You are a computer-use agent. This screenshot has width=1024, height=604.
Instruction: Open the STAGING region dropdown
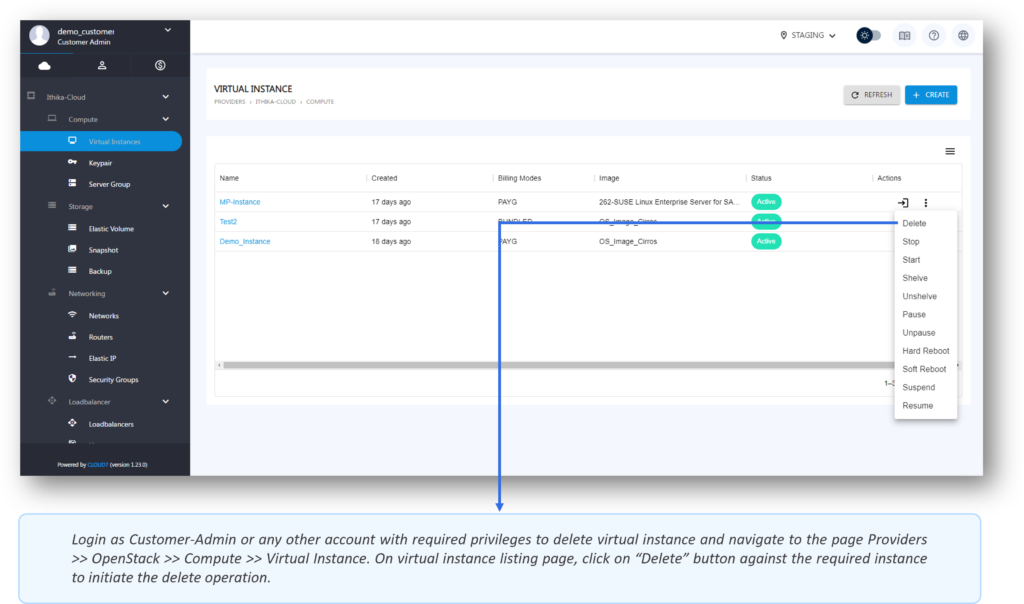point(808,35)
